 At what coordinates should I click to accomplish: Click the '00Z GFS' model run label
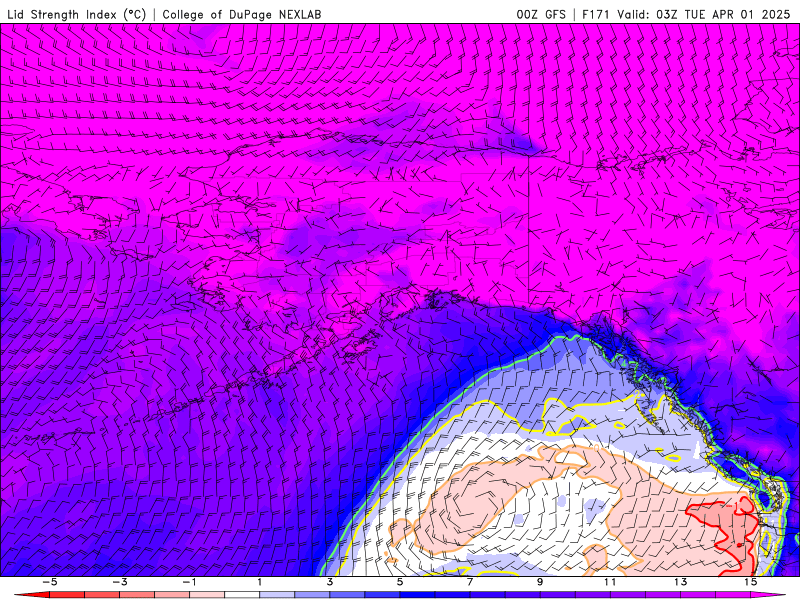click(x=541, y=14)
